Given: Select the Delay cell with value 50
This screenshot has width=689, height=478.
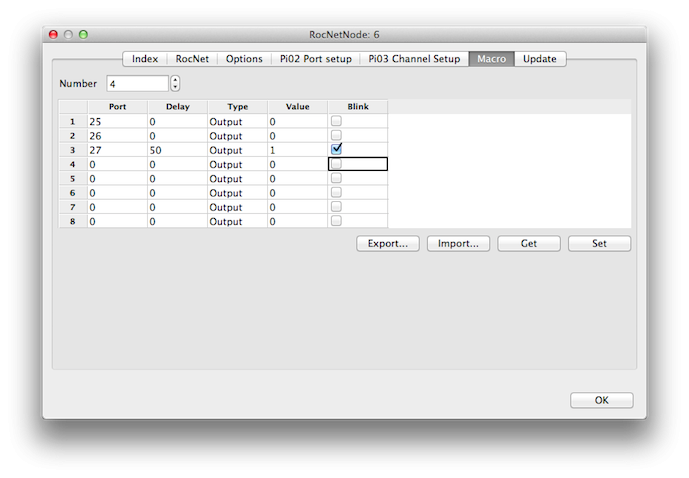Looking at the screenshot, I should 176,150.
